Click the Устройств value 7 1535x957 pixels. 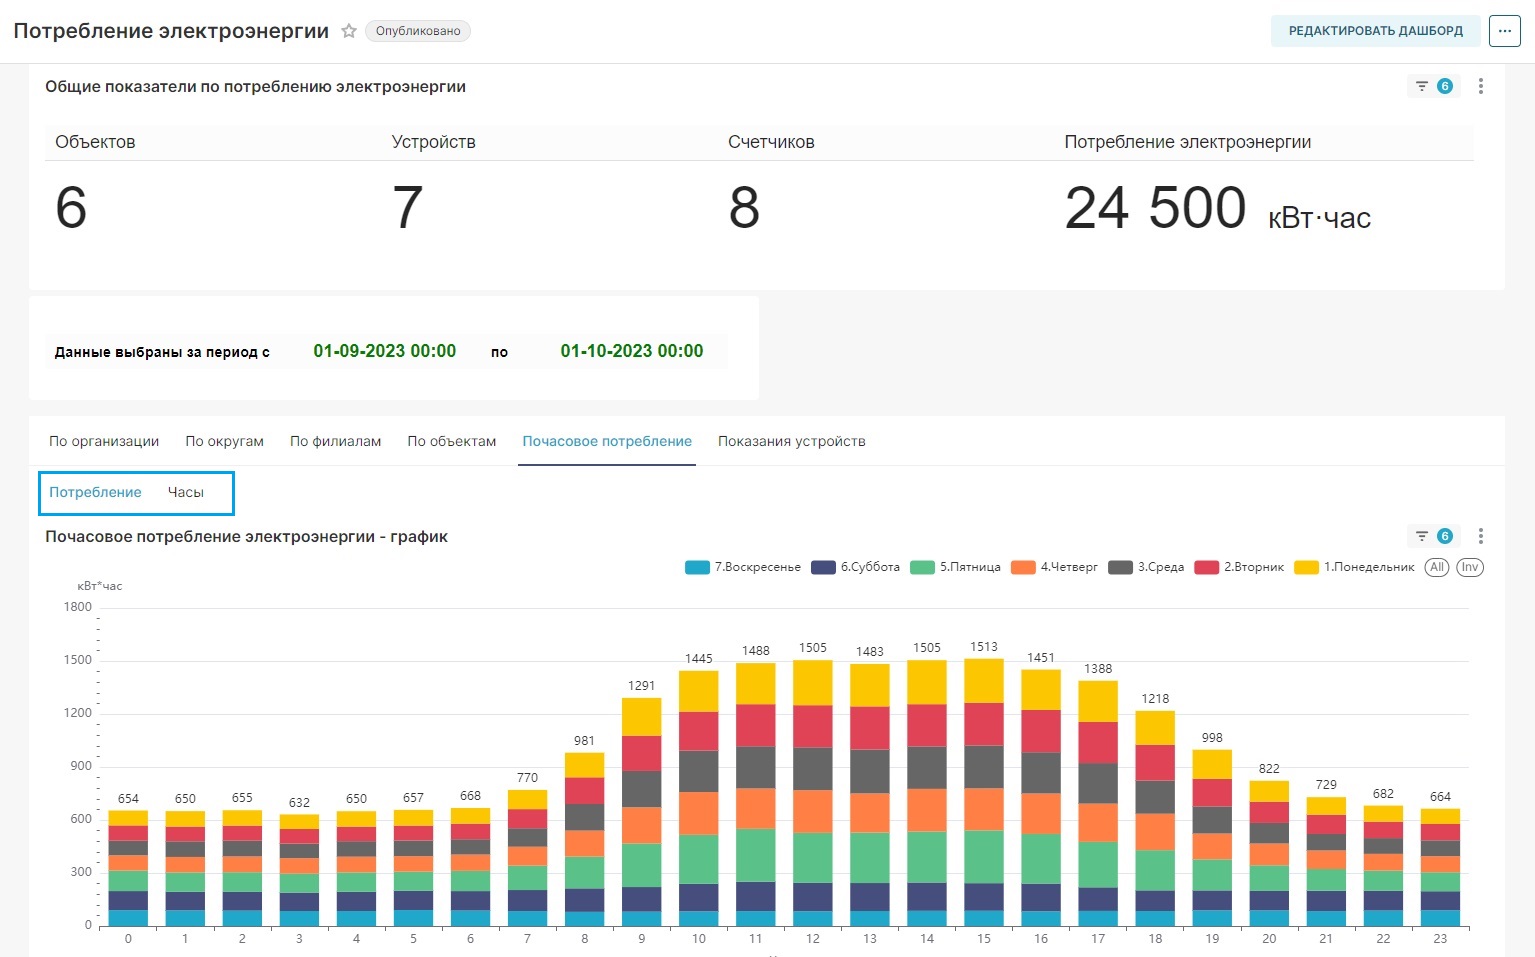[x=407, y=208]
